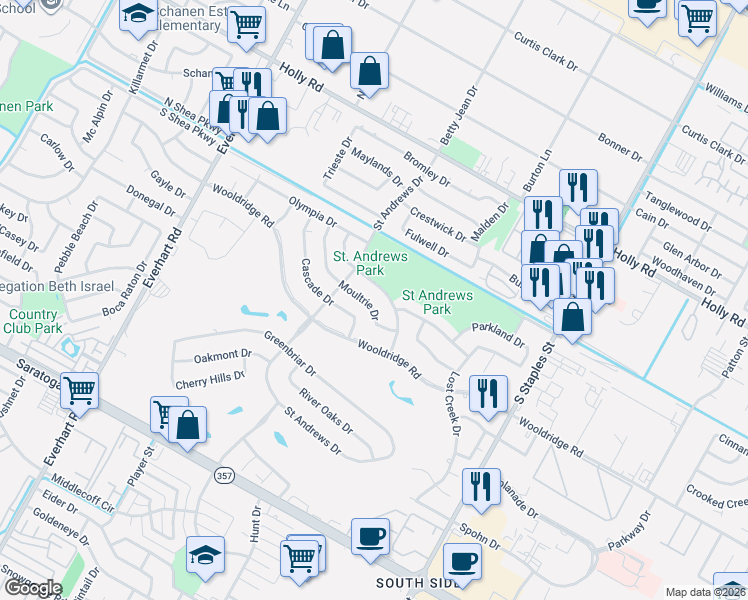Click the Middlecoff Cir label
The height and width of the screenshot is (600, 748).
point(83,493)
